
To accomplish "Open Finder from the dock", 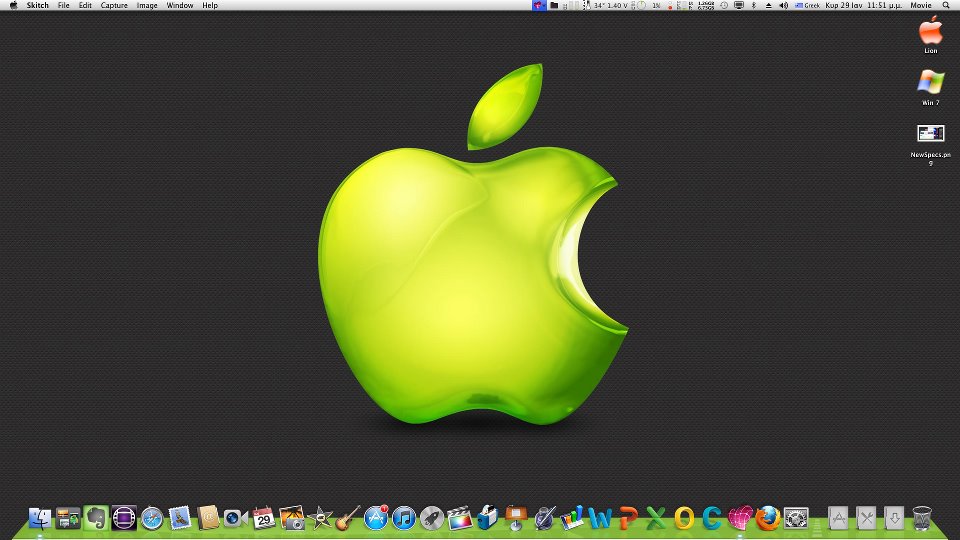I will 40,519.
